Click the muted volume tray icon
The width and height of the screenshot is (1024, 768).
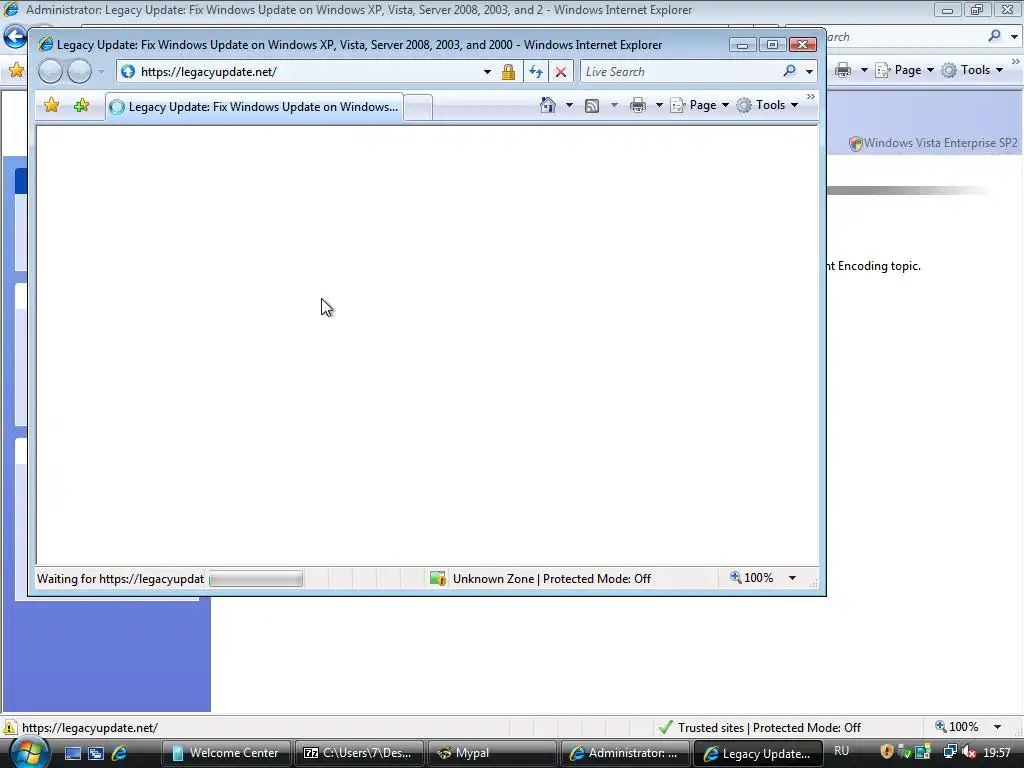[x=968, y=752]
